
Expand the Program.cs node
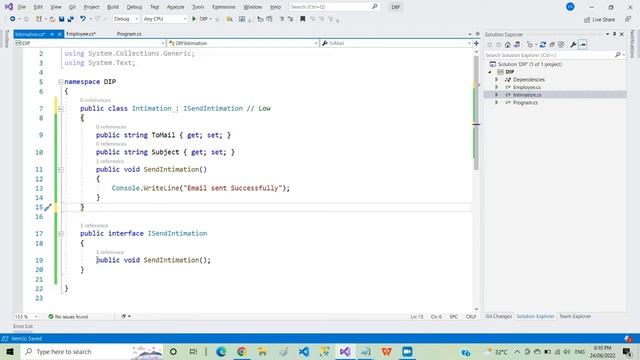click(x=497, y=102)
